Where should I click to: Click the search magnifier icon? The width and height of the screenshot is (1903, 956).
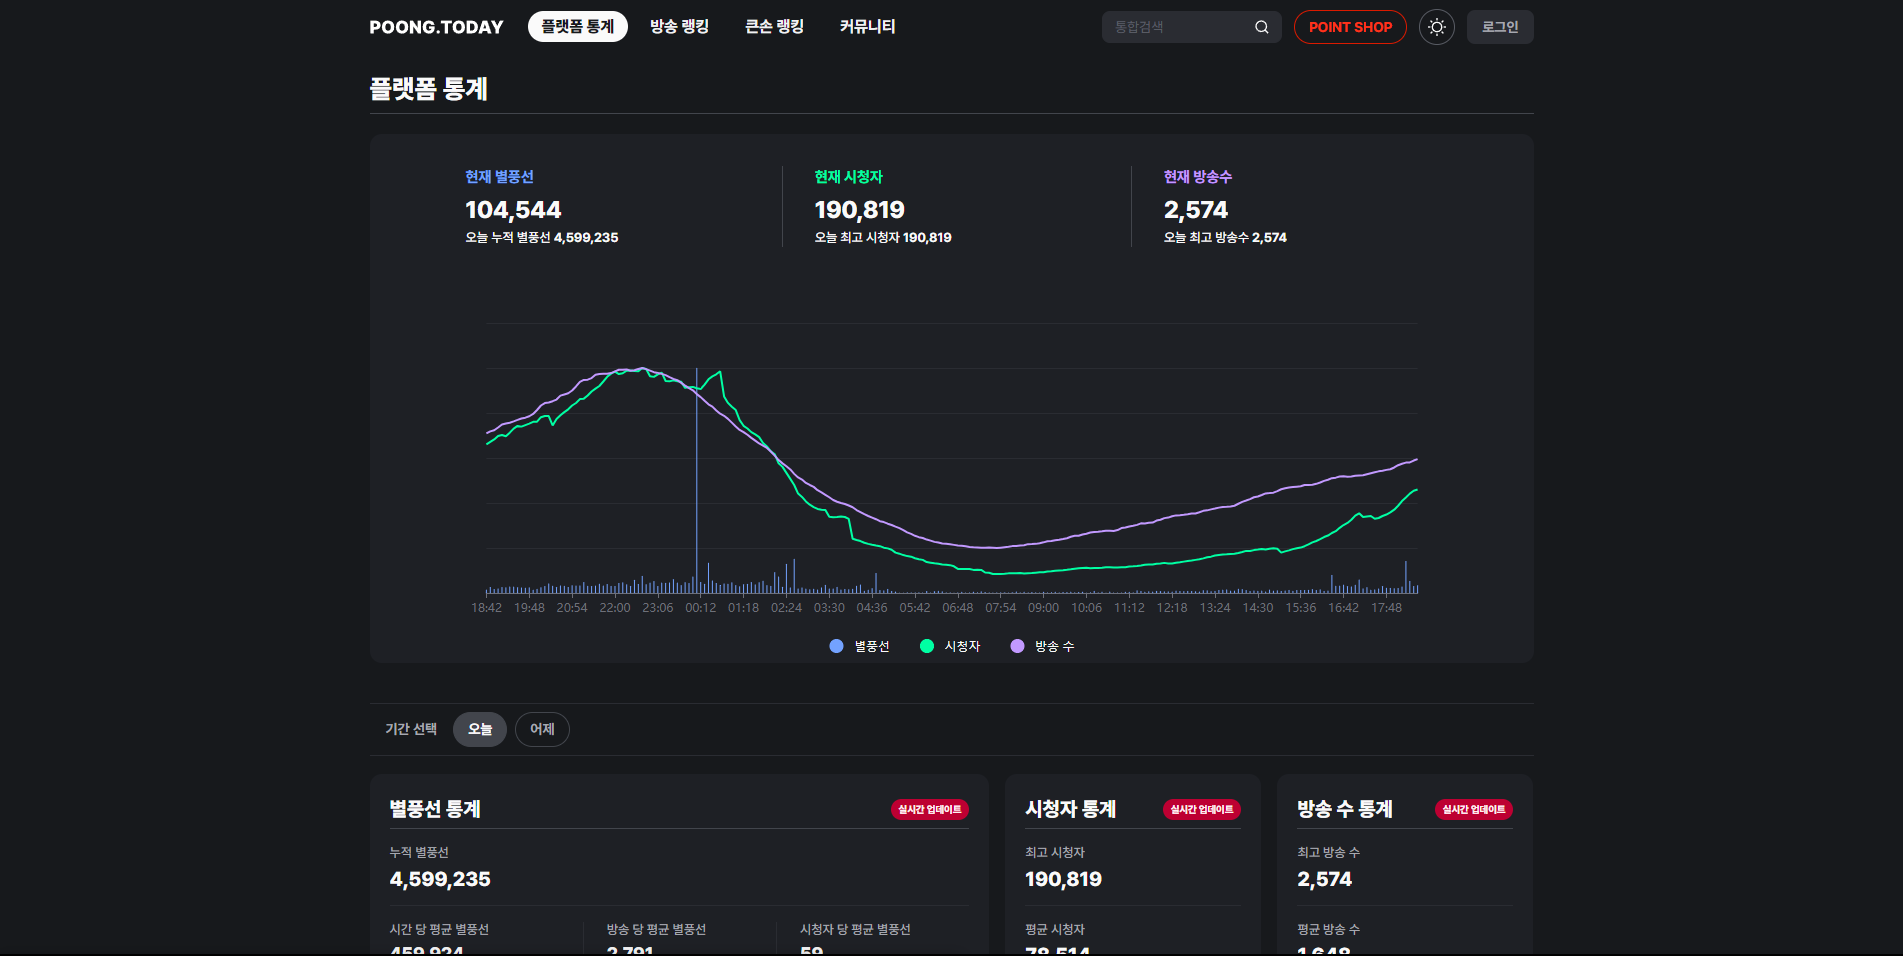tap(1261, 27)
